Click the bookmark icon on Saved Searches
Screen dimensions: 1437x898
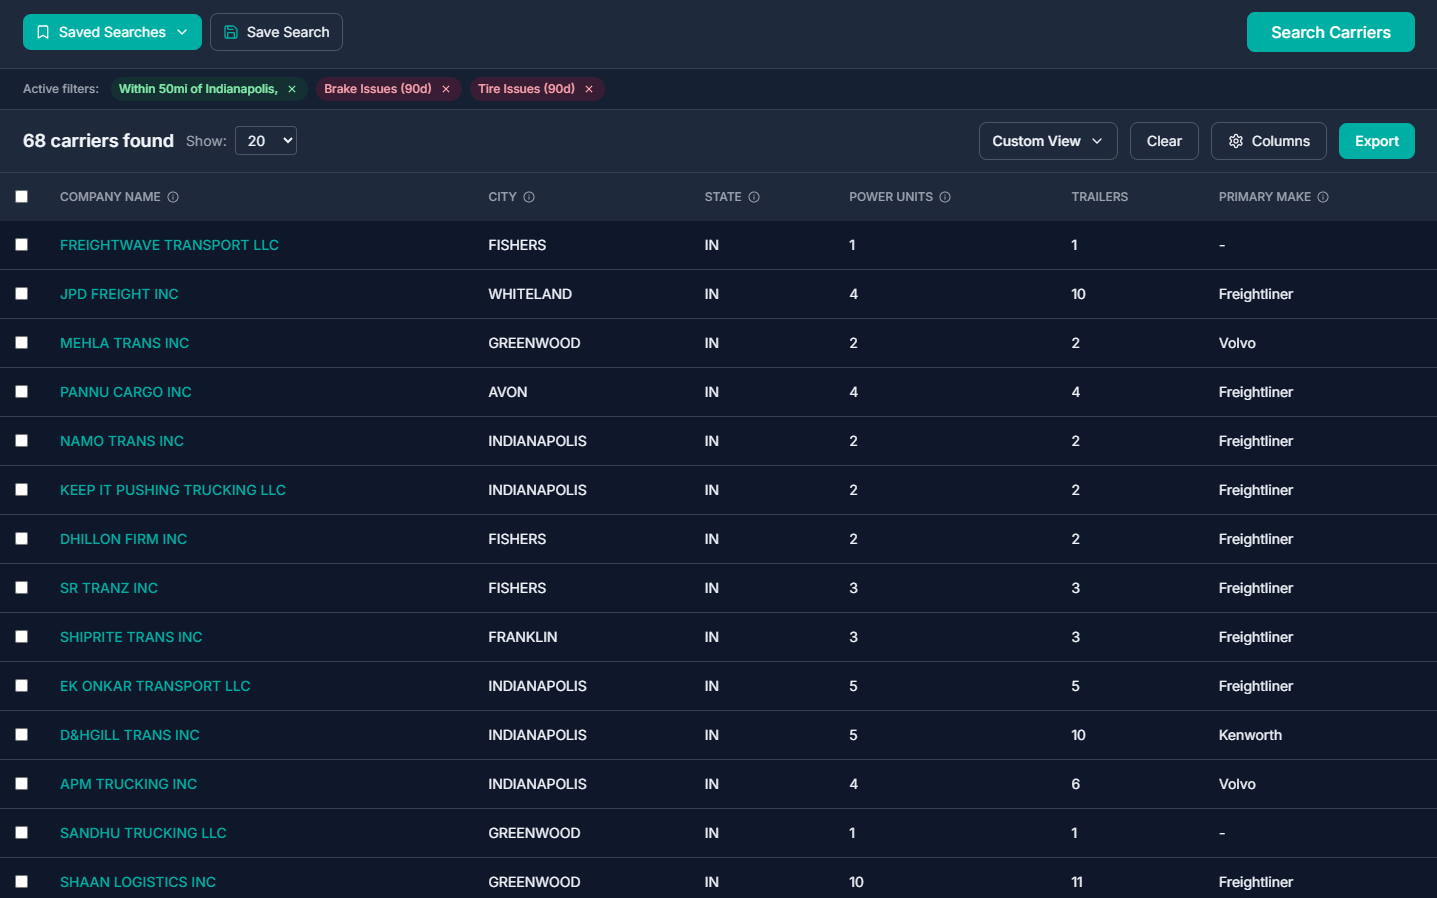point(43,31)
